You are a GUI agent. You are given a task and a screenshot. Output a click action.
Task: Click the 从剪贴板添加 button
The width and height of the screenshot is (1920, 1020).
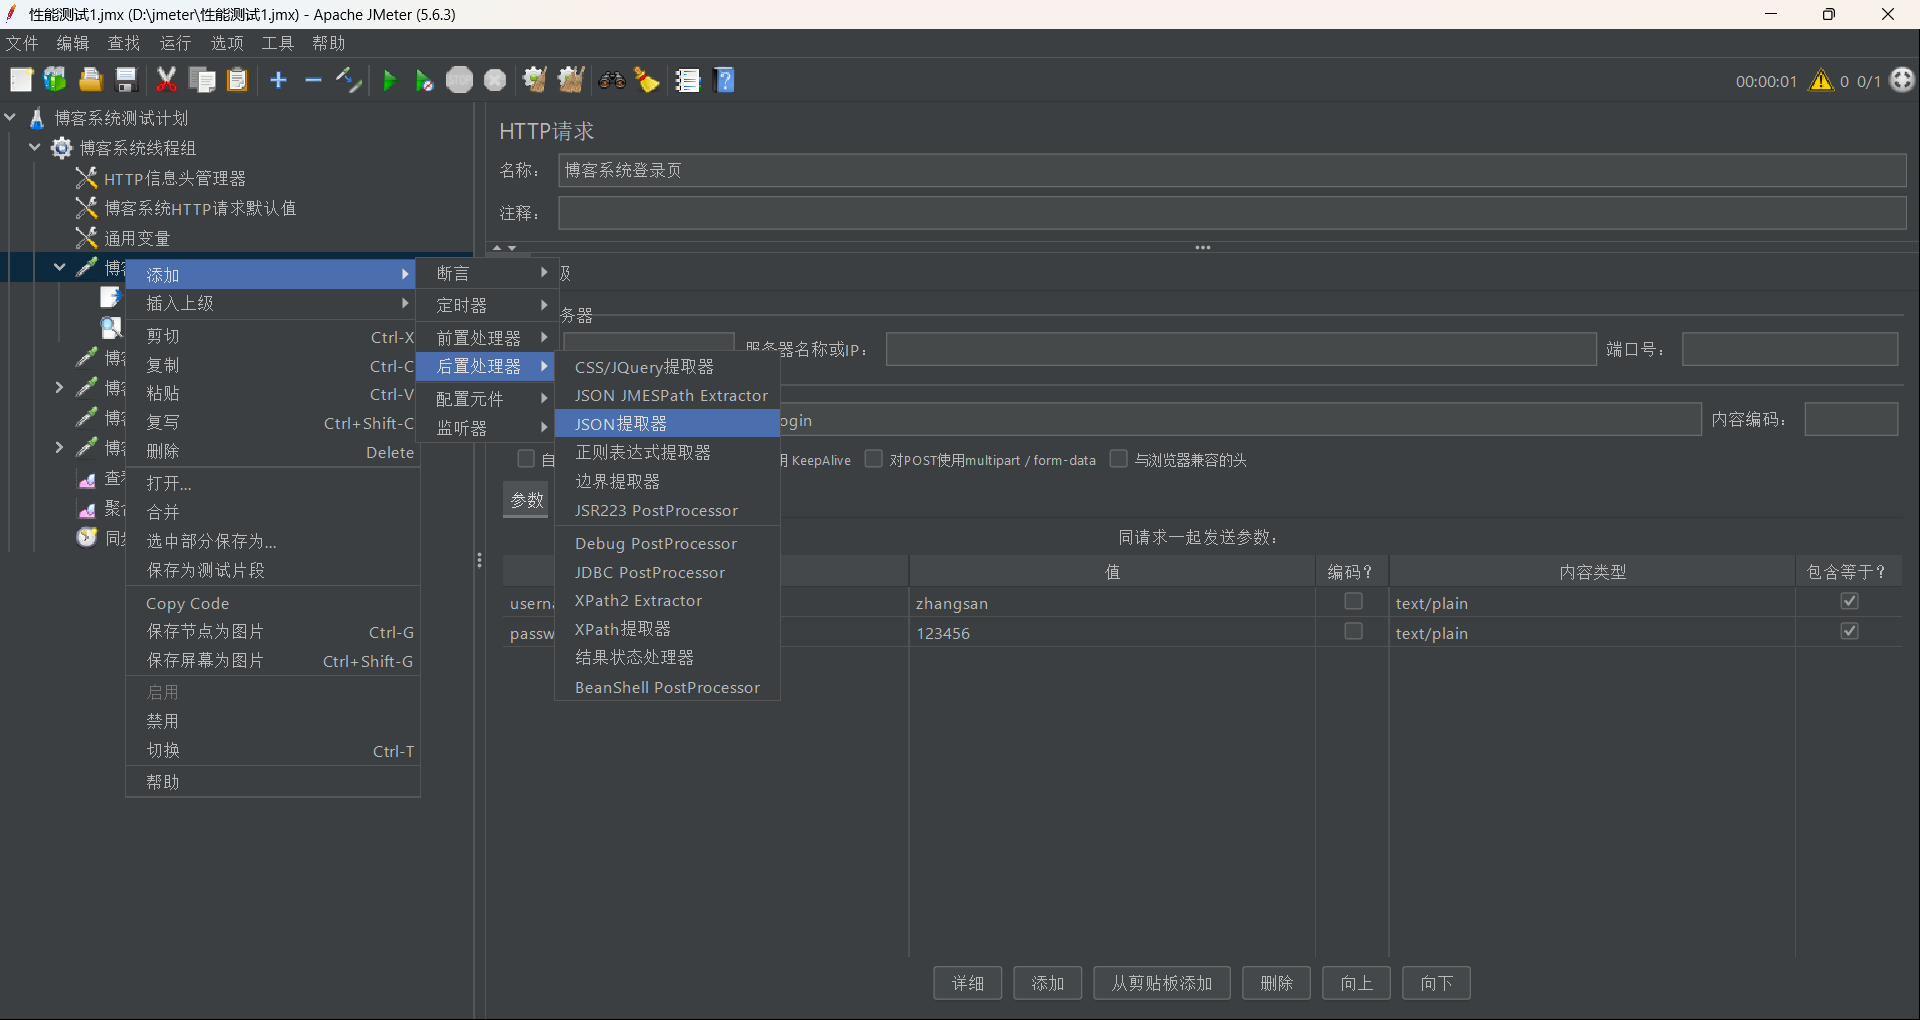tap(1162, 983)
